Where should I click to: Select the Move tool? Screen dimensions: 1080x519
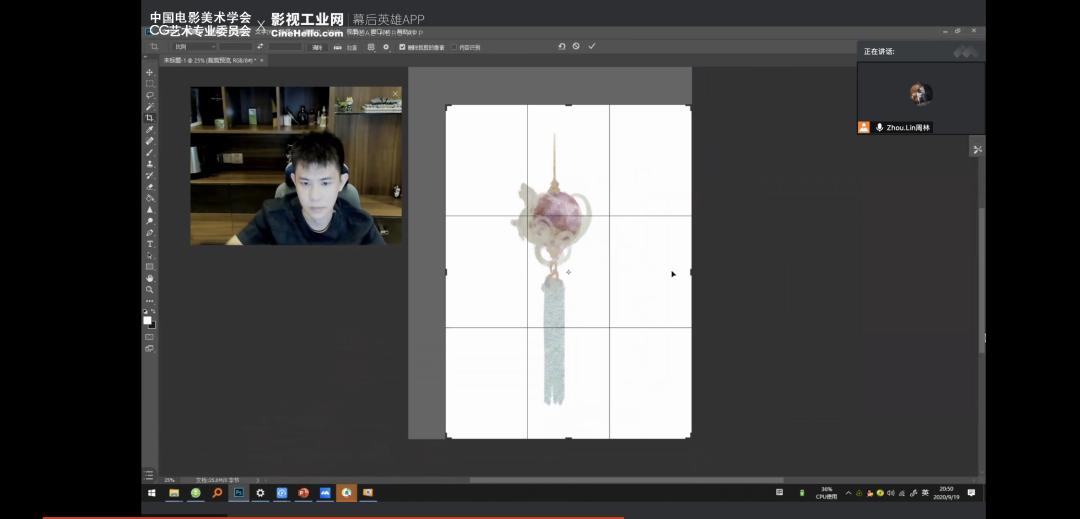click(150, 72)
